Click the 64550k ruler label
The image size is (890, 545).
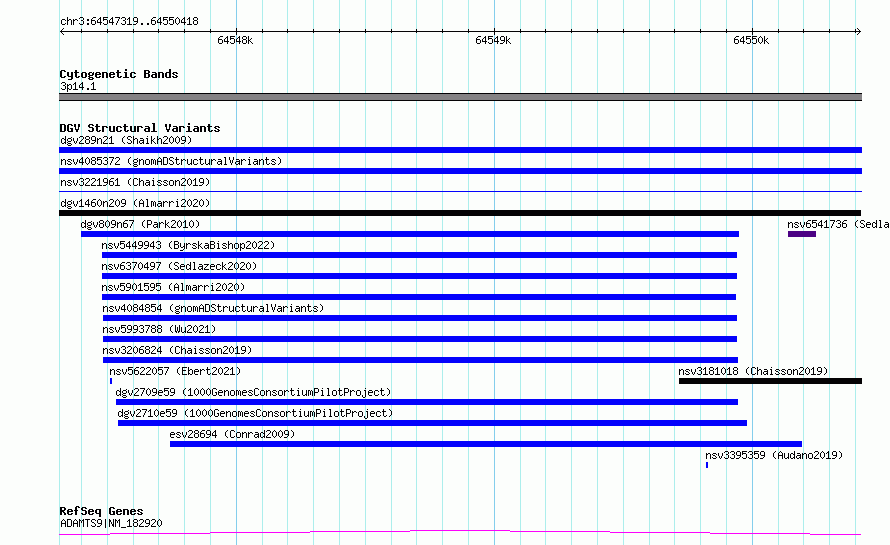coord(751,40)
